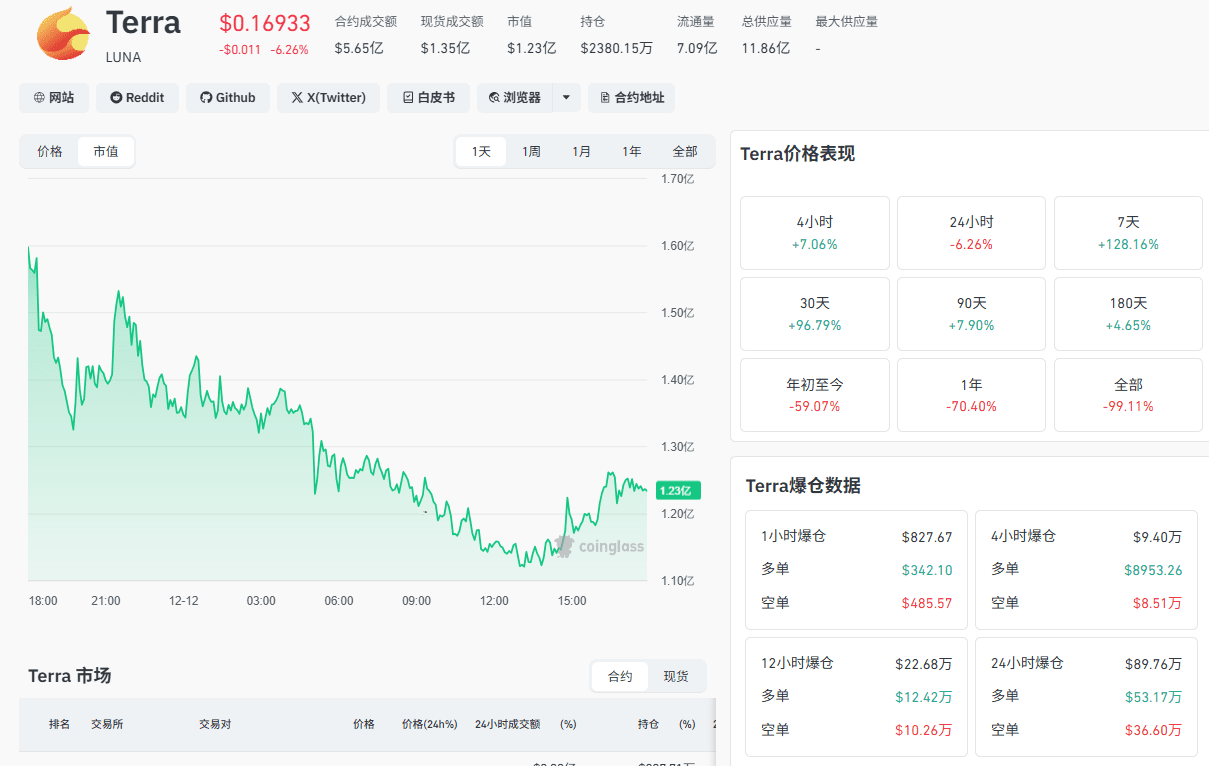Image resolution: width=1209 pixels, height=766 pixels.
Task: Open the 浏览器 explorer button
Action: (515, 97)
